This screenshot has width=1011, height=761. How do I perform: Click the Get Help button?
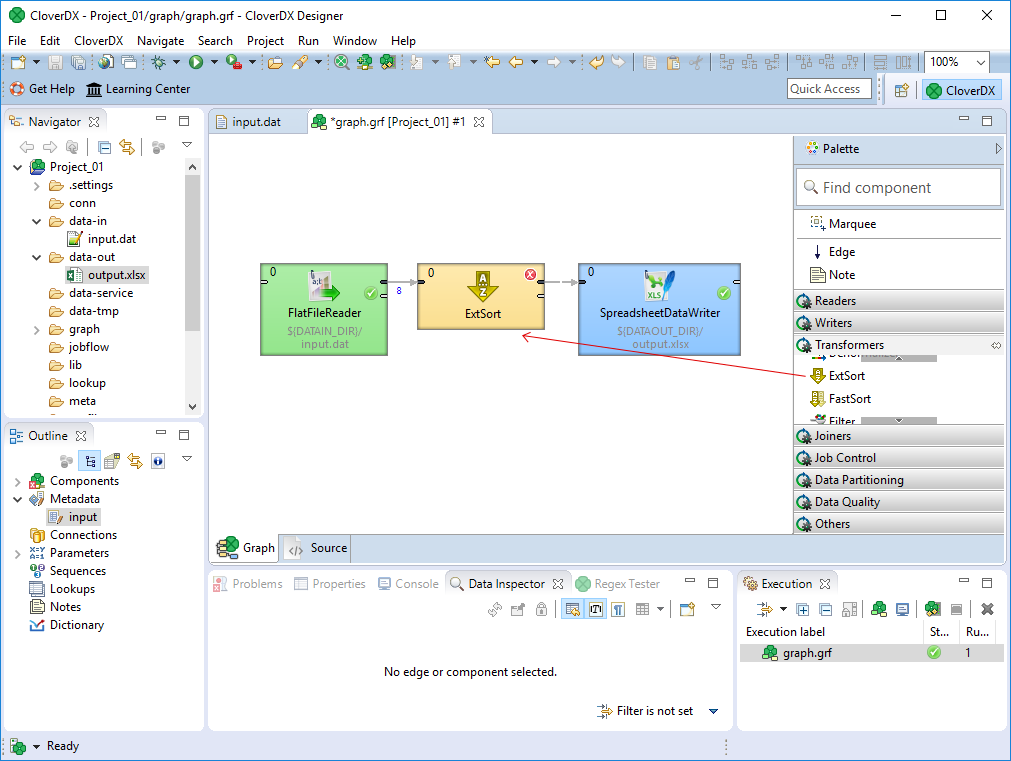click(42, 89)
